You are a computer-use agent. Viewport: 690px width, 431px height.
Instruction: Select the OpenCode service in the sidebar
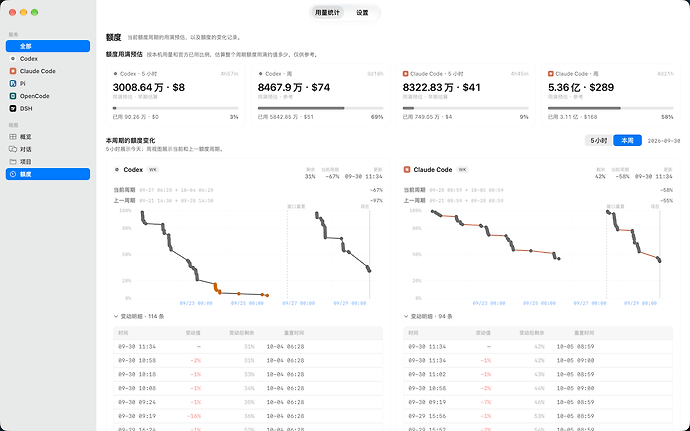coord(48,96)
